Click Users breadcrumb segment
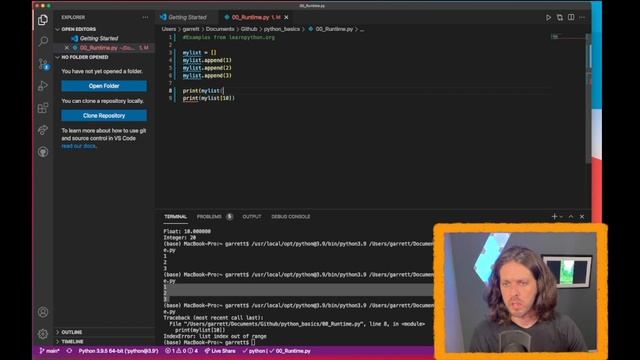 point(169,29)
